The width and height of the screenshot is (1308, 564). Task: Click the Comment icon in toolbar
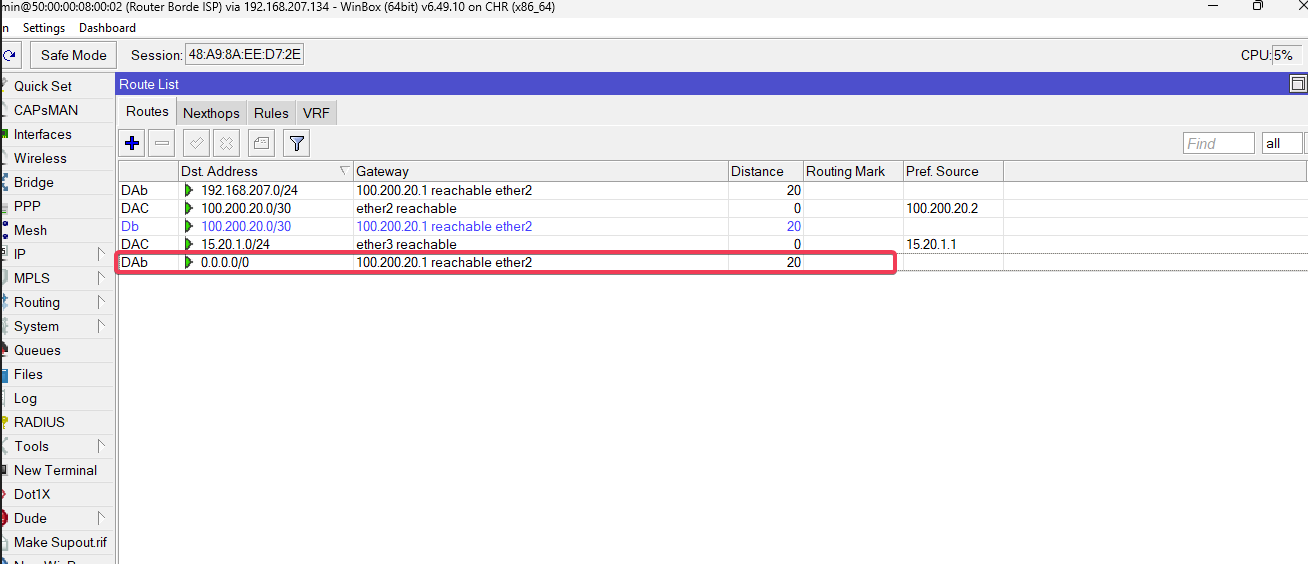[x=261, y=144]
